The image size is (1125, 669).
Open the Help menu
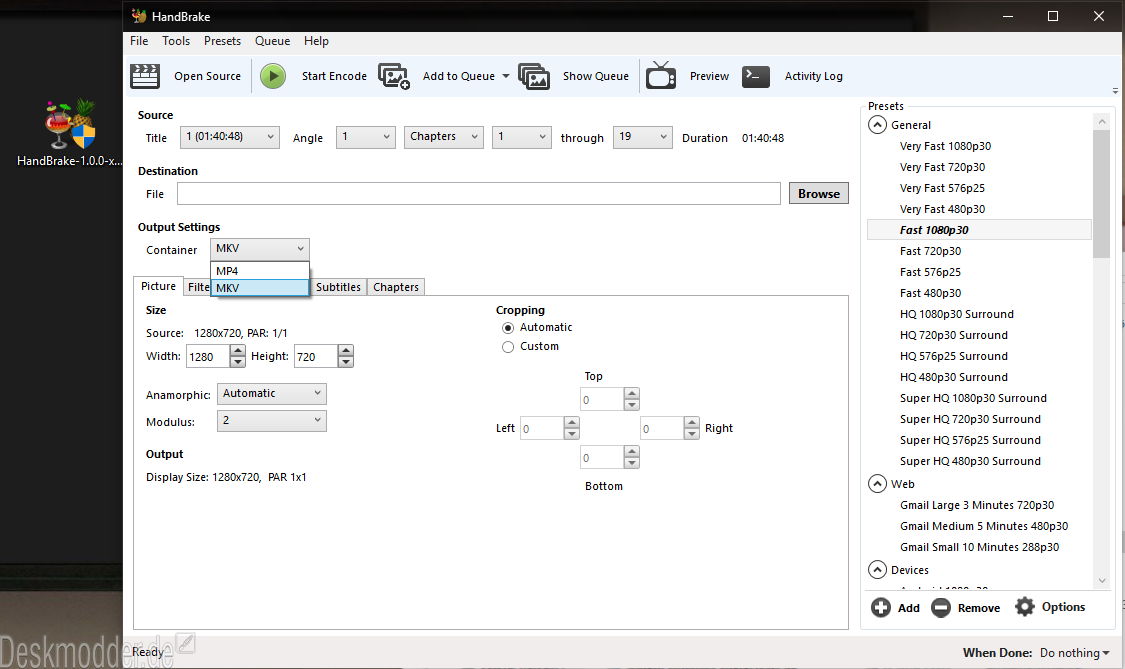click(x=316, y=41)
